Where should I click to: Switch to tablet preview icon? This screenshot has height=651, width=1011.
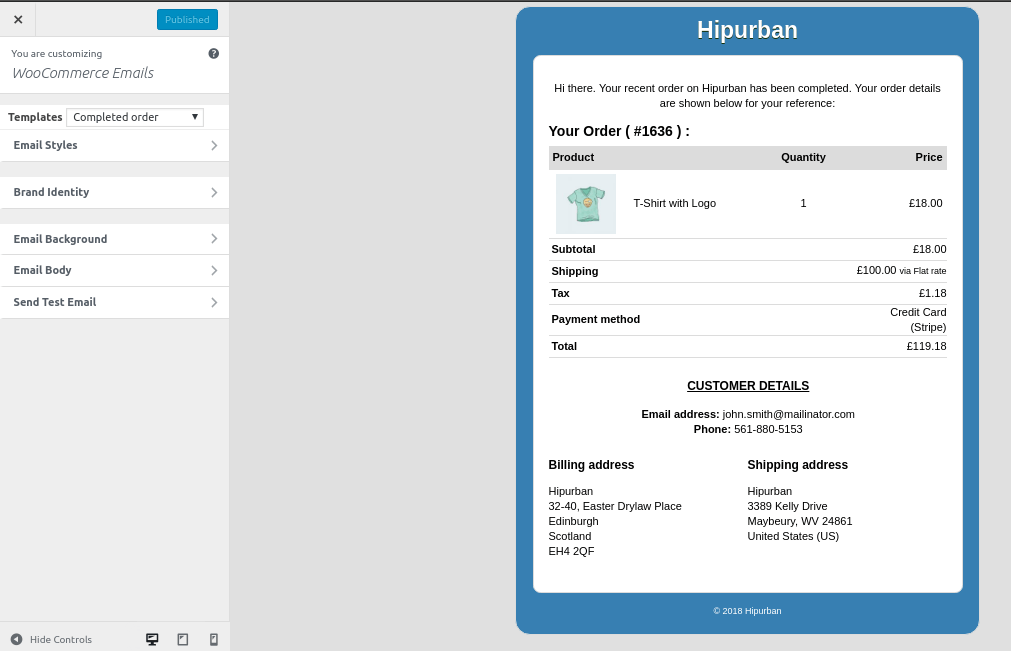pos(183,639)
